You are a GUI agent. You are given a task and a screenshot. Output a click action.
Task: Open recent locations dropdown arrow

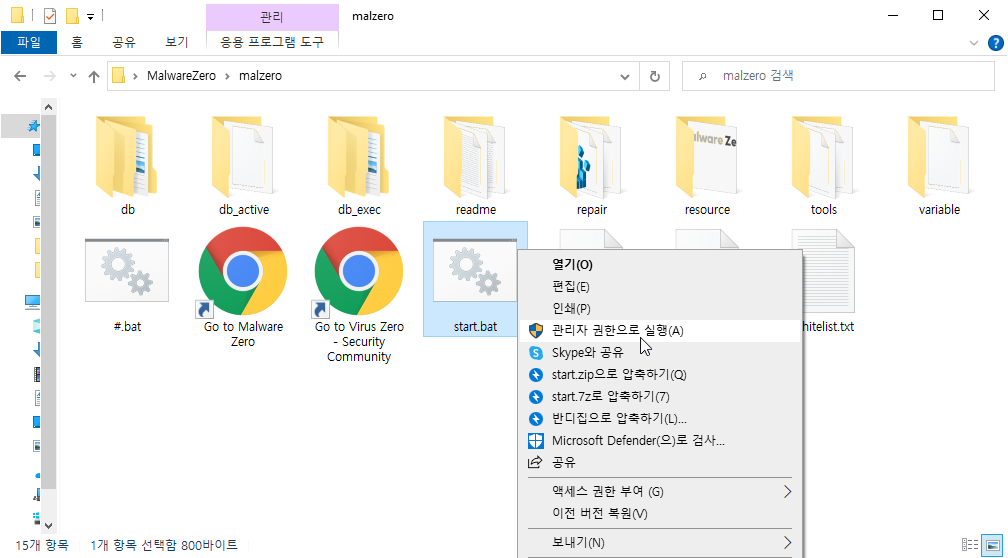point(73,76)
